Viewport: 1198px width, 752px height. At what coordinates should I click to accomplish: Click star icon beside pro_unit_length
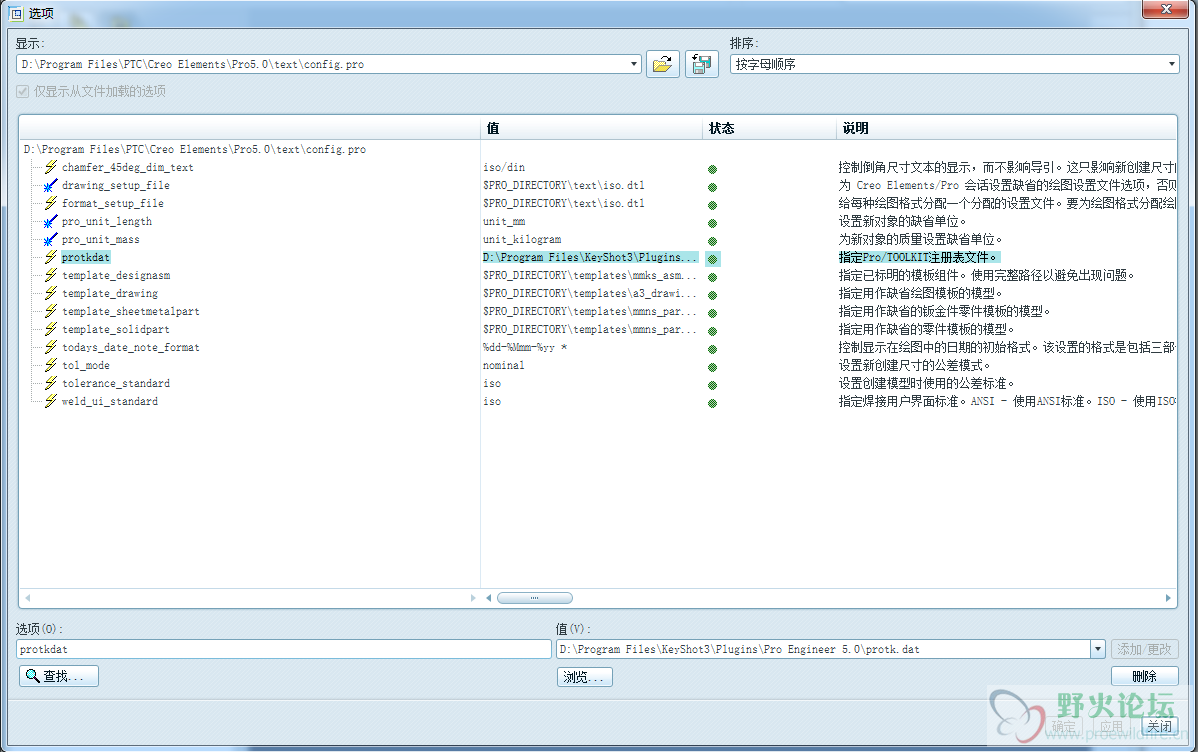50,222
